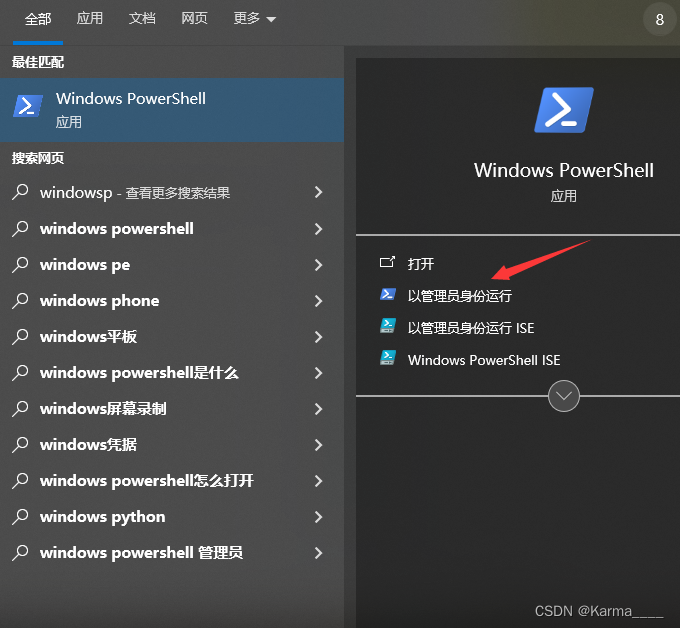Select the windows powershell 管理员 suggestion
This screenshot has width=680, height=628.
coord(141,553)
